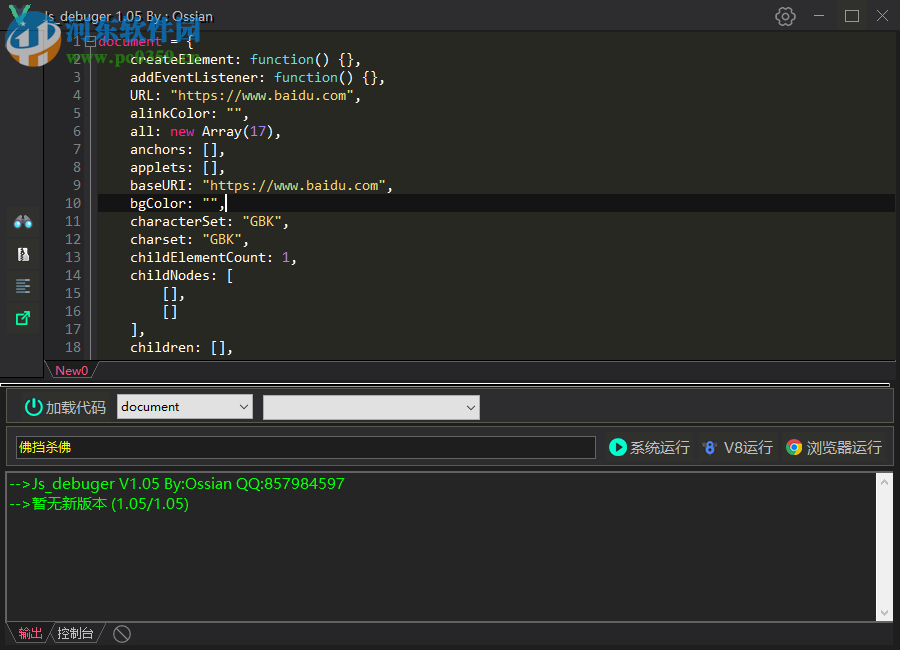This screenshot has width=900, height=650.
Task: Click the V8 engine icon beside V8运行
Action: coord(709,447)
